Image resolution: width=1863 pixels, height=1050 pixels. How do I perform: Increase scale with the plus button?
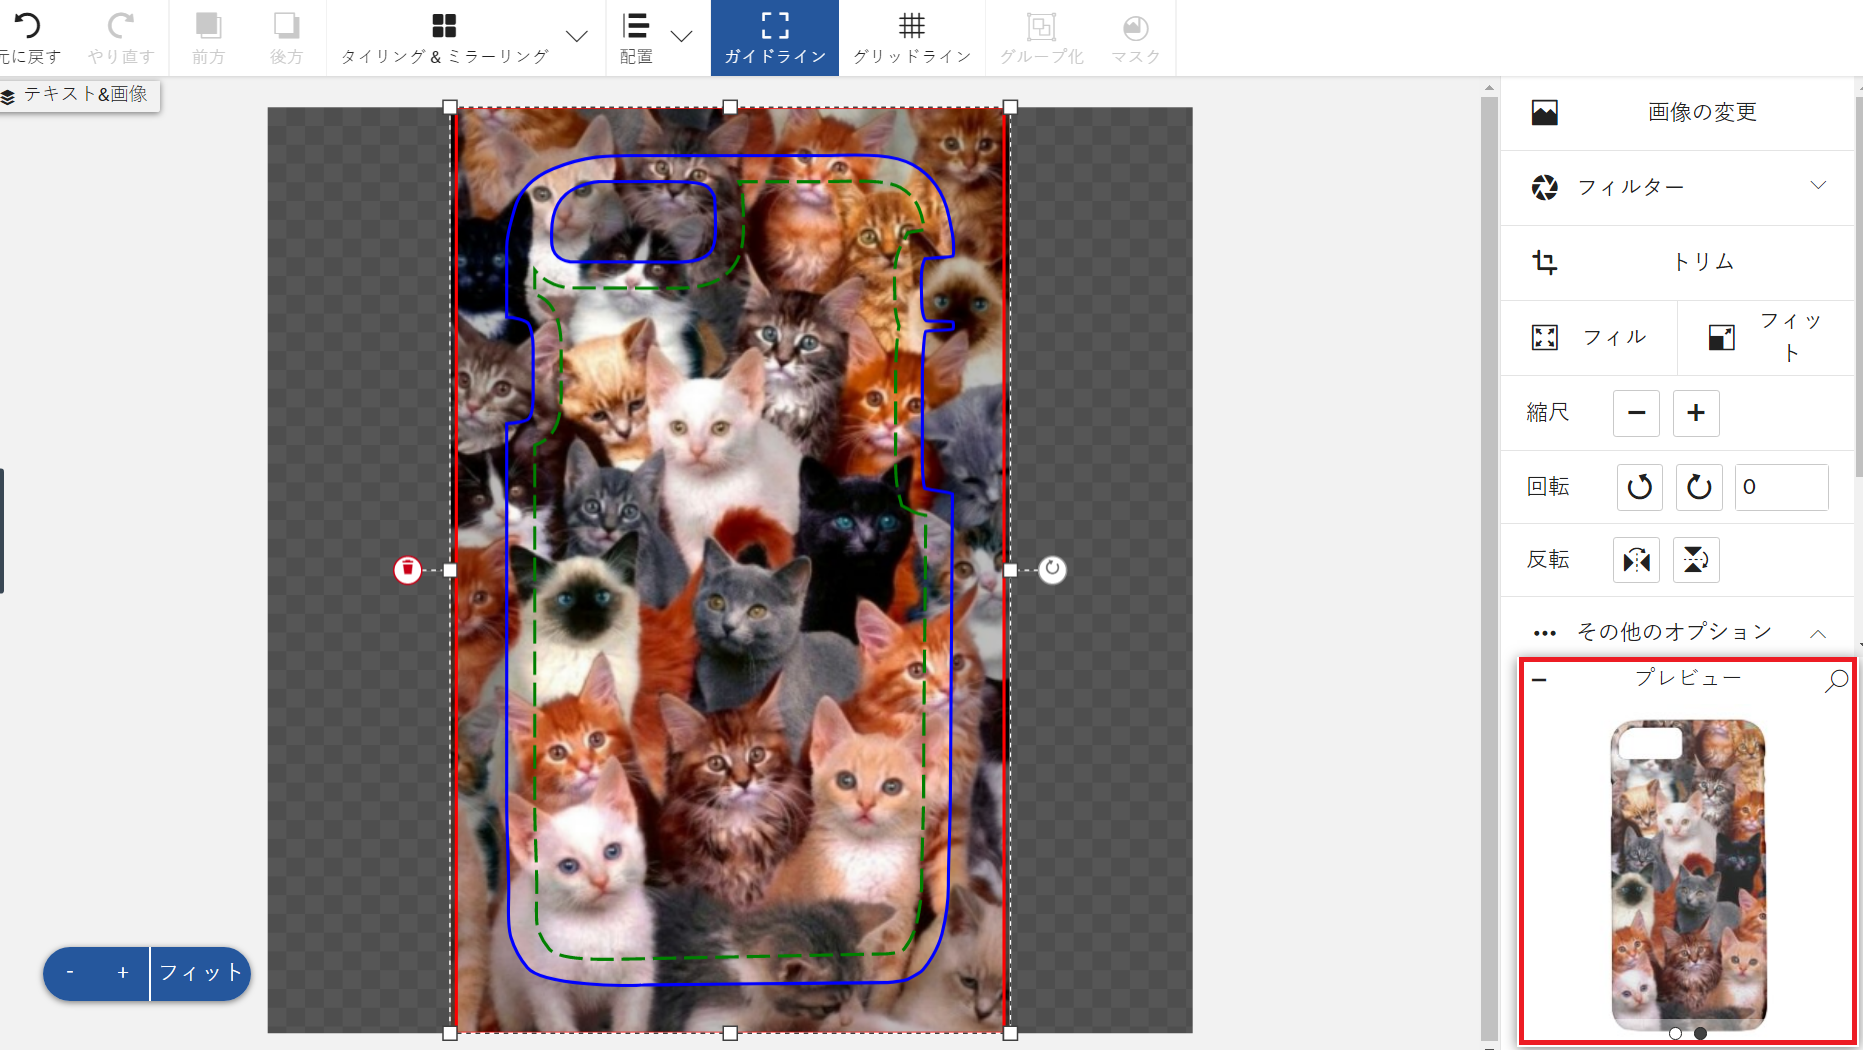pyautogui.click(x=1696, y=413)
